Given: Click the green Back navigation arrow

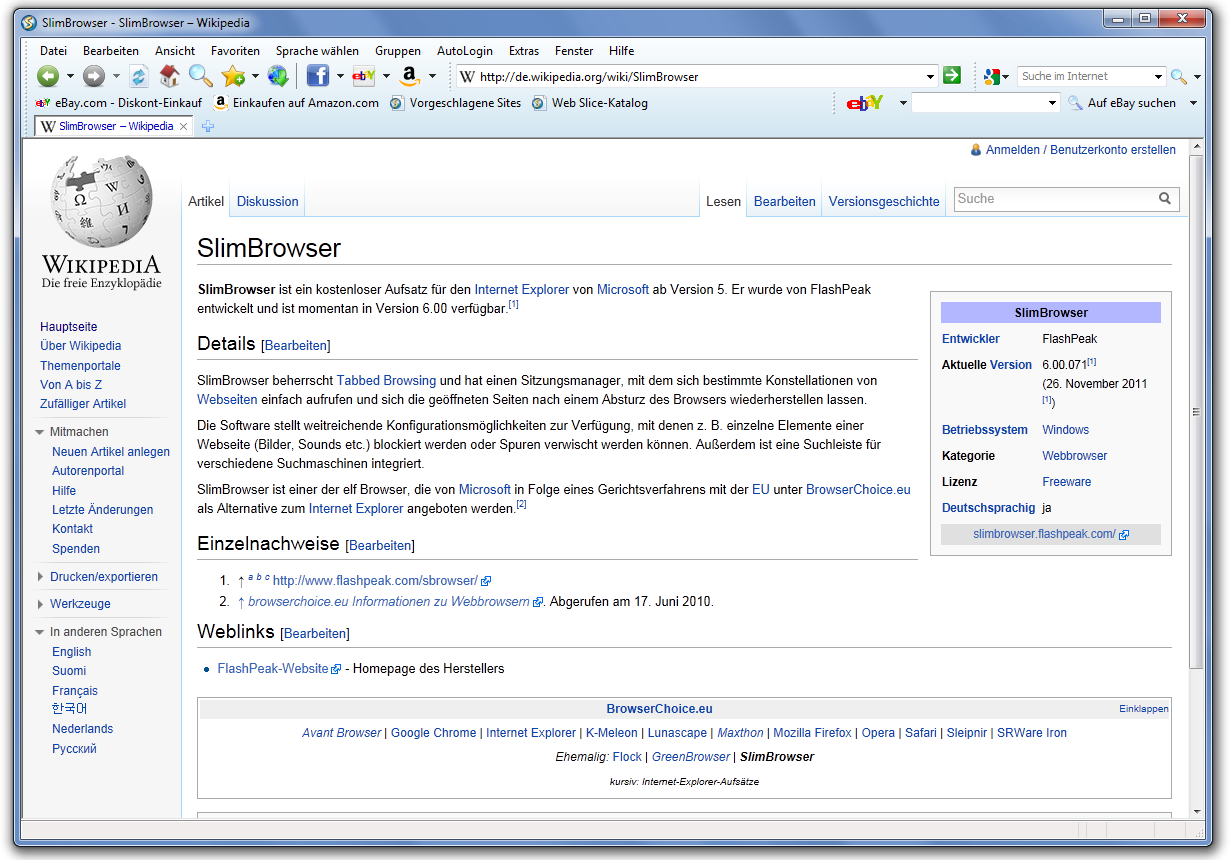Looking at the screenshot, I should tap(47, 76).
